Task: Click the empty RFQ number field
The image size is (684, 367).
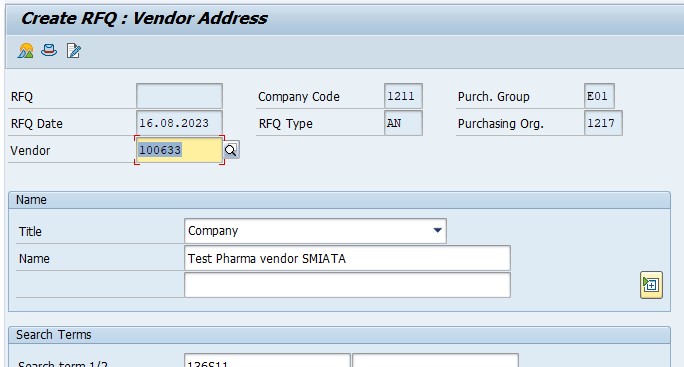Action: pos(179,96)
